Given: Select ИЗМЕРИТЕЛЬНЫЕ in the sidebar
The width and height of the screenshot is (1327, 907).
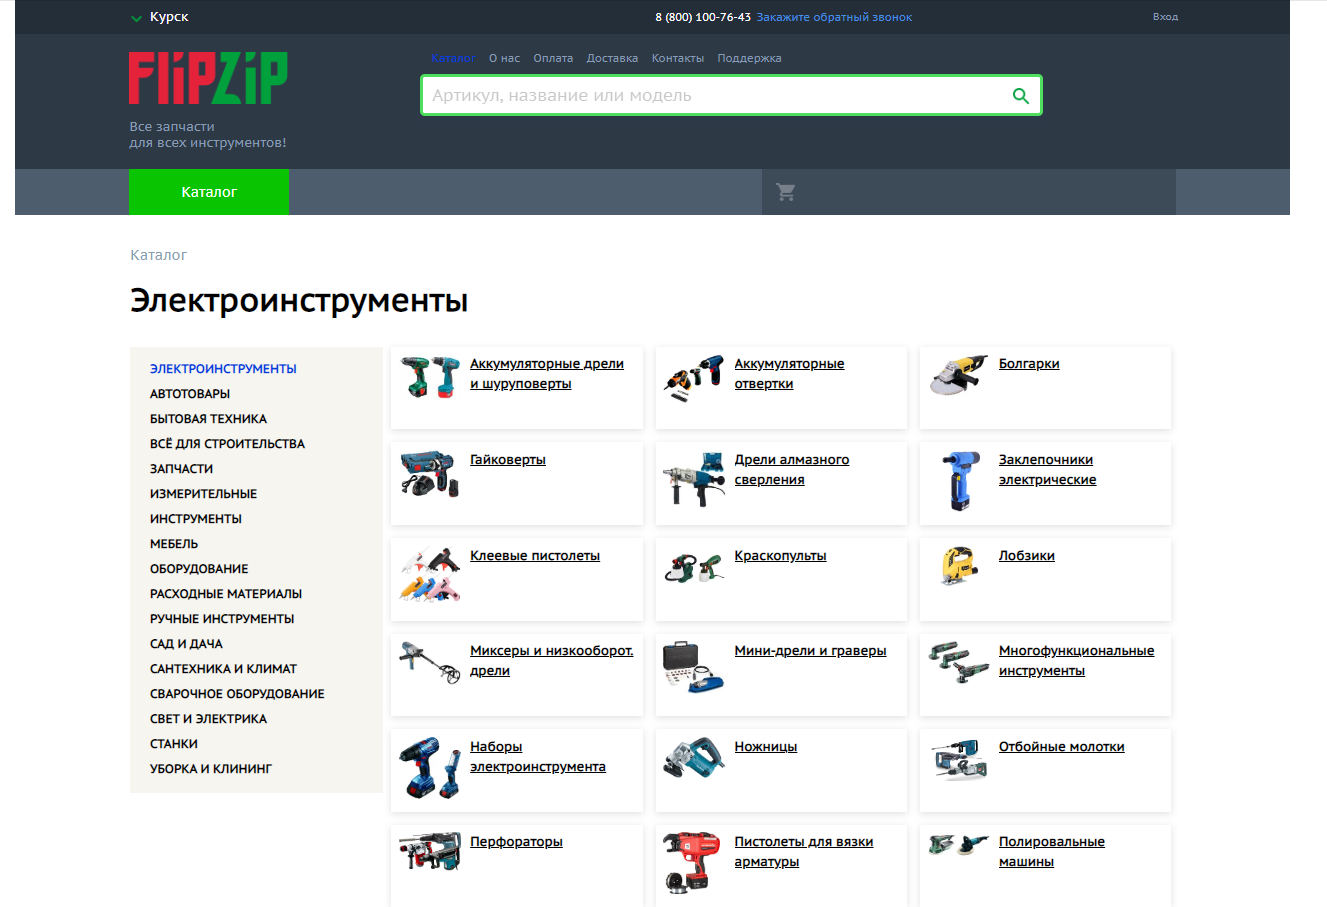Looking at the screenshot, I should tap(203, 494).
